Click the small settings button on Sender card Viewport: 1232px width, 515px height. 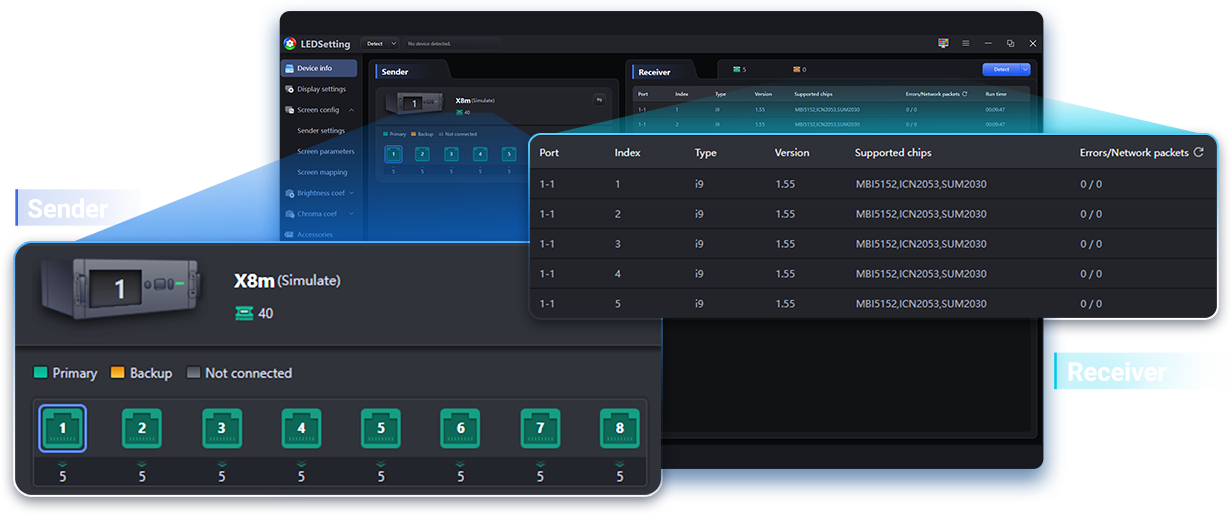[599, 99]
